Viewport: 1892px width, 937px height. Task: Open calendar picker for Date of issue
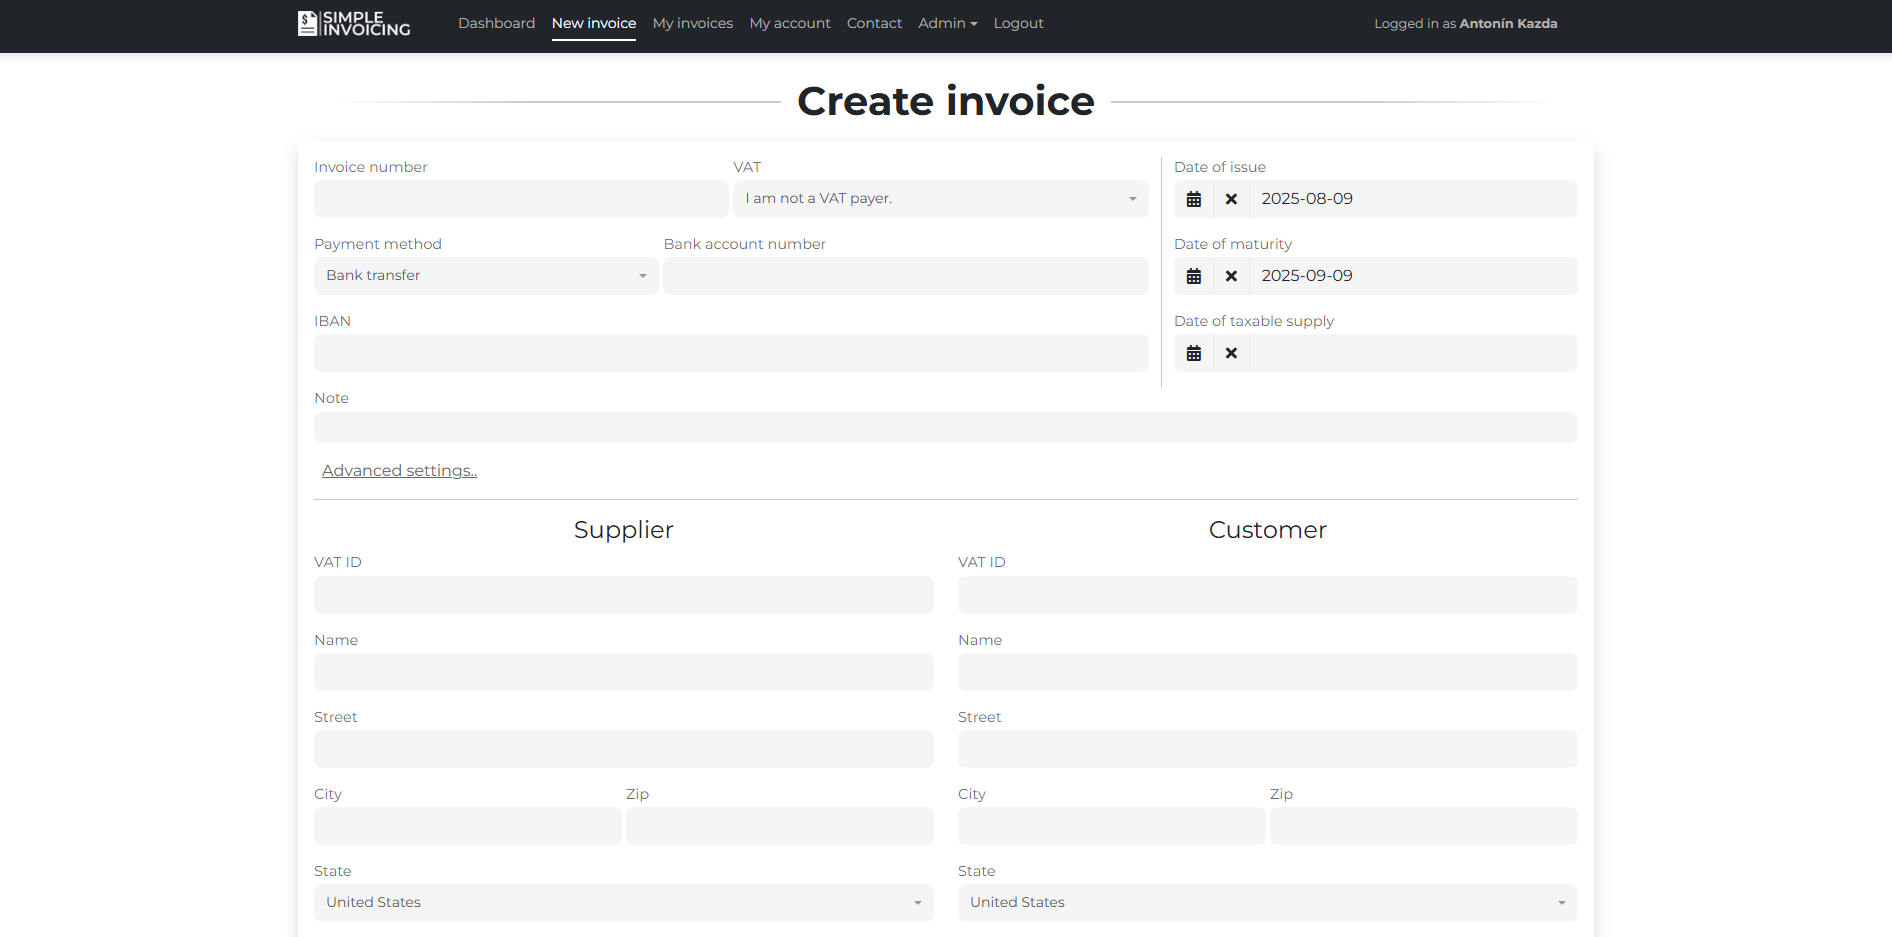click(1193, 199)
